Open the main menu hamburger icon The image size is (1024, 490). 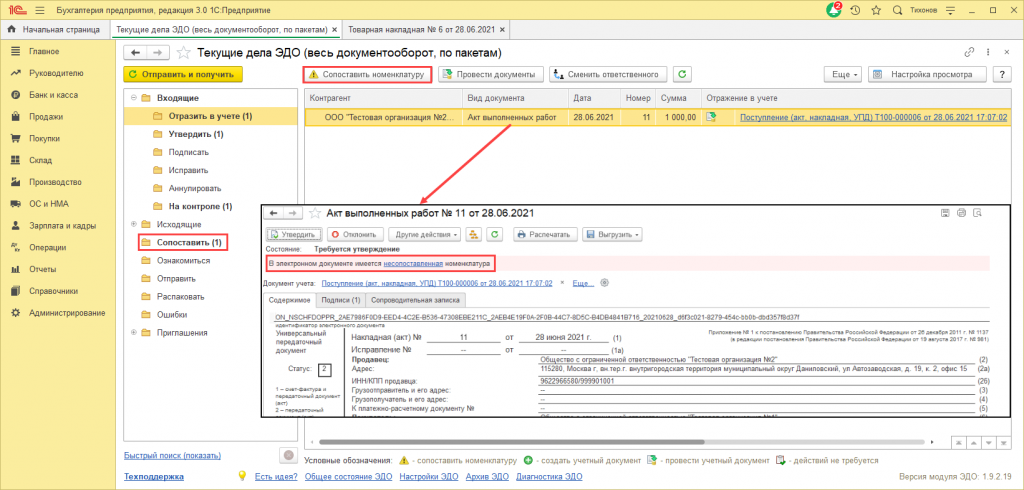click(39, 10)
